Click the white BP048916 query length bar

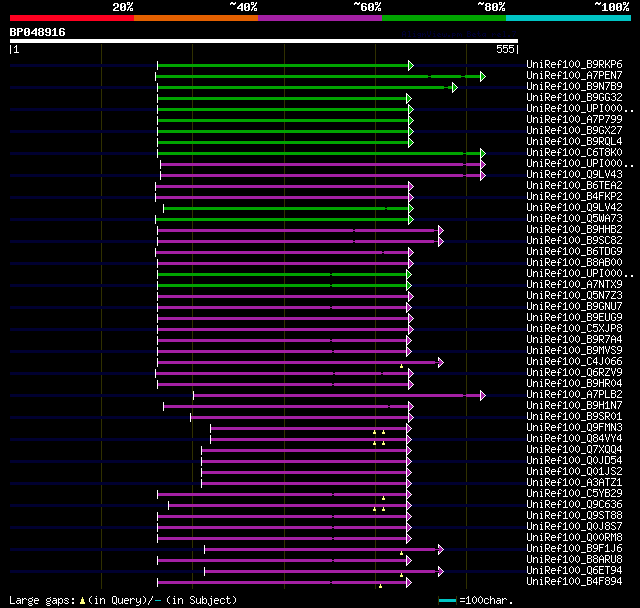(x=264, y=41)
